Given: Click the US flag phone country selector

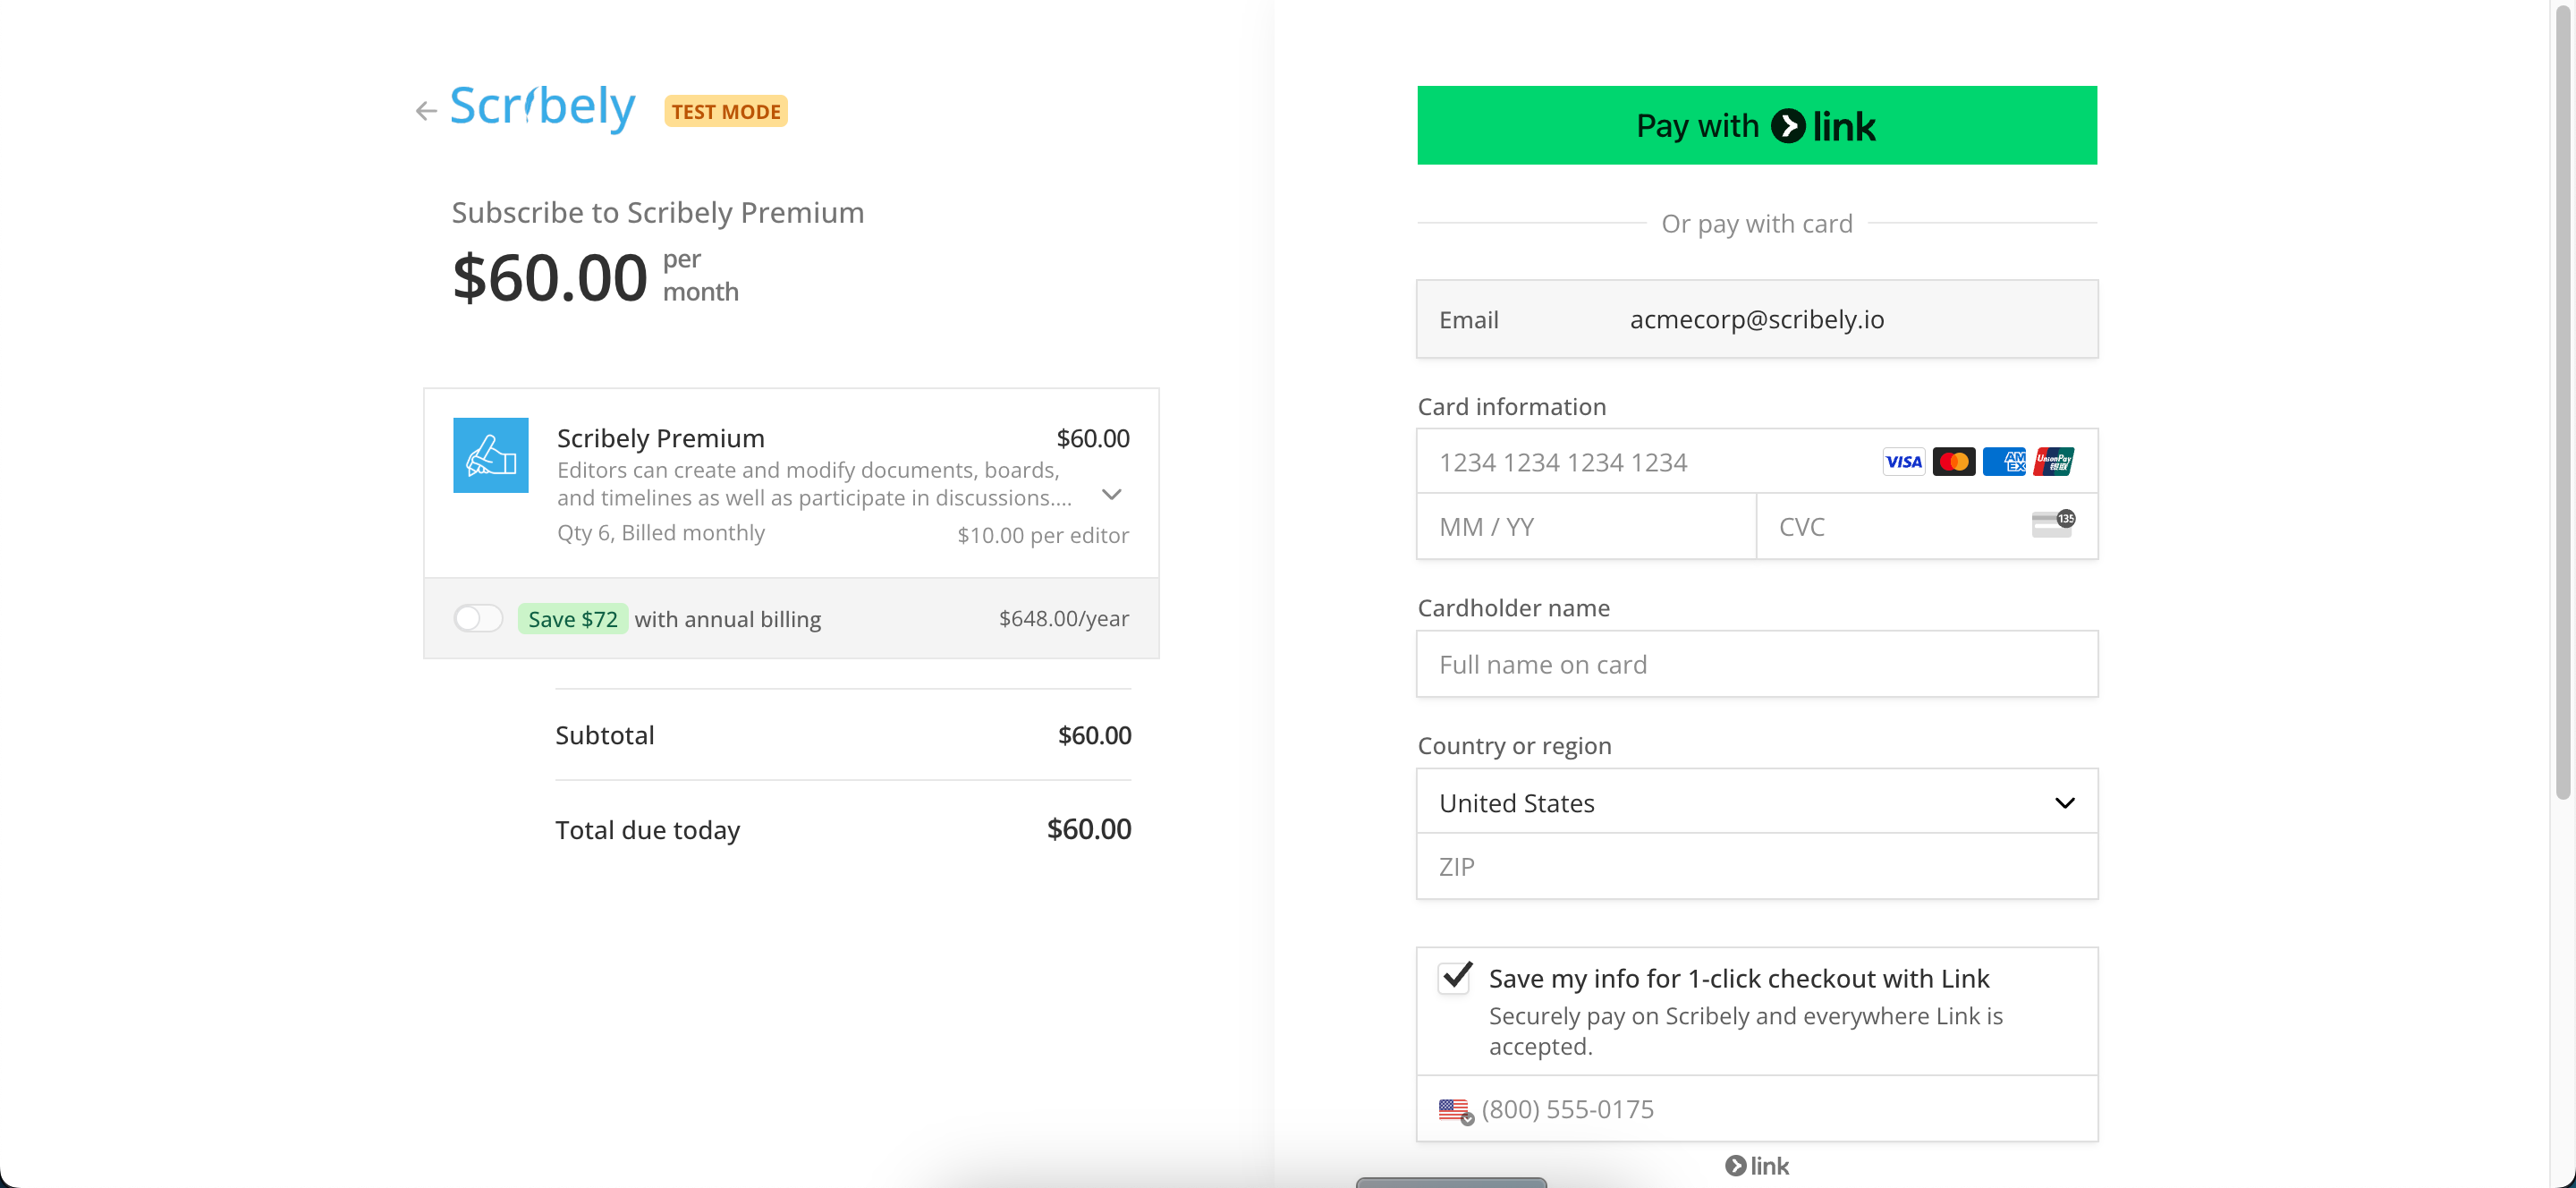Looking at the screenshot, I should [1455, 1110].
